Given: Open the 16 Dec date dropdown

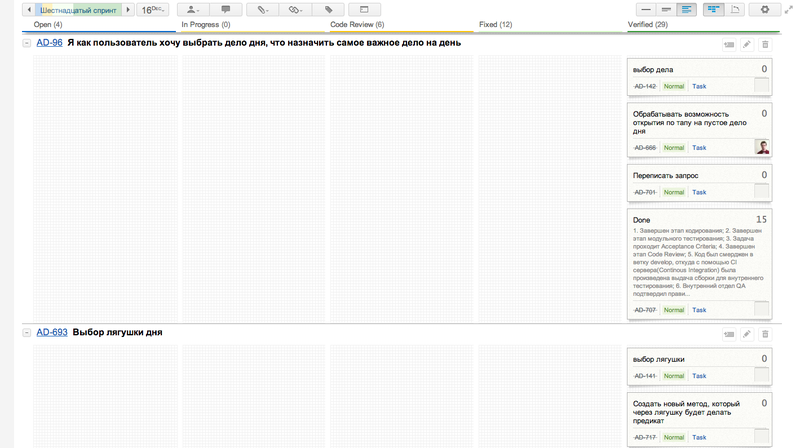Looking at the screenshot, I should tap(153, 10).
